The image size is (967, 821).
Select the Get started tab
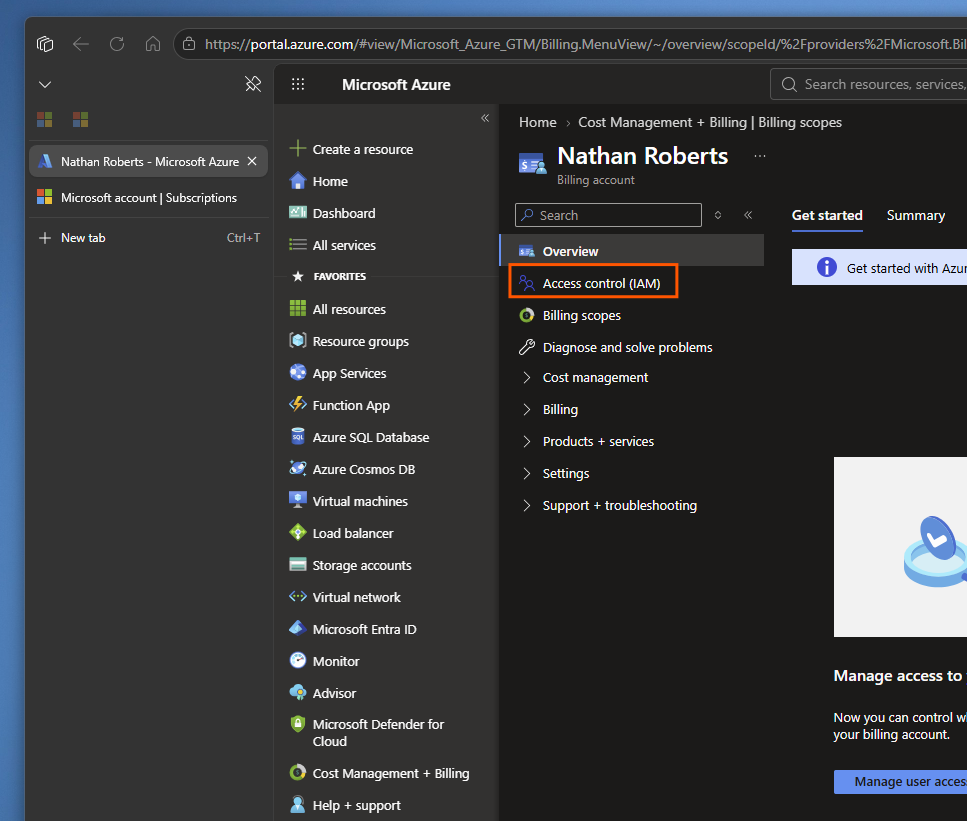click(827, 215)
